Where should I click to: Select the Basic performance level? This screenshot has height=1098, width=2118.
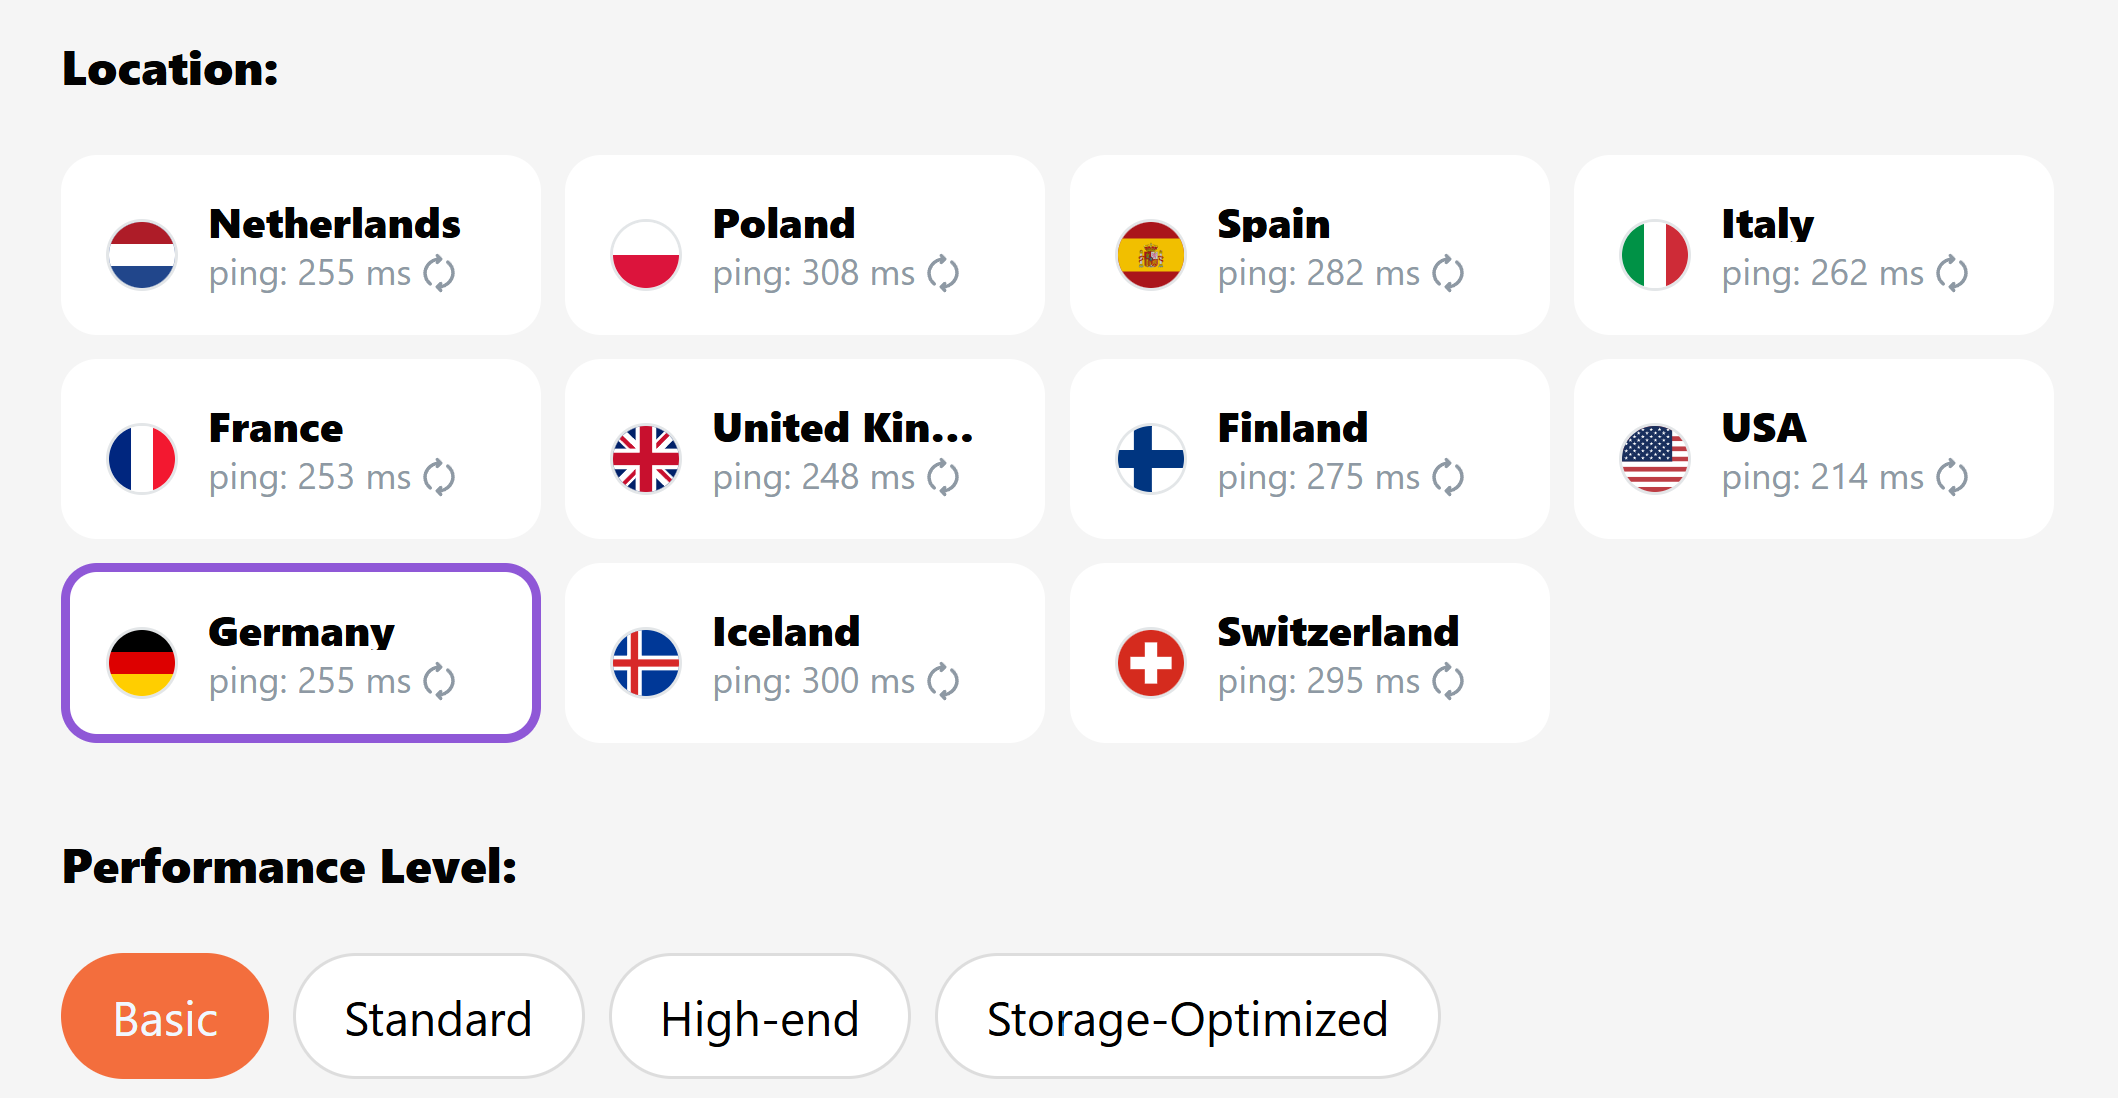pyautogui.click(x=165, y=1018)
